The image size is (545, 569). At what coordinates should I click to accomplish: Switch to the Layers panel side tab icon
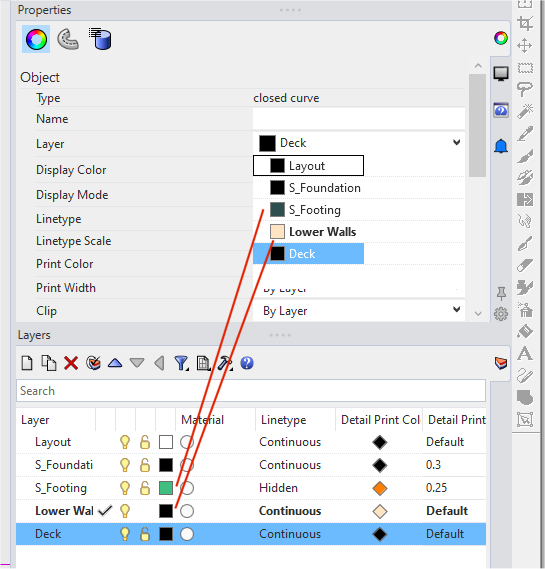[501, 363]
